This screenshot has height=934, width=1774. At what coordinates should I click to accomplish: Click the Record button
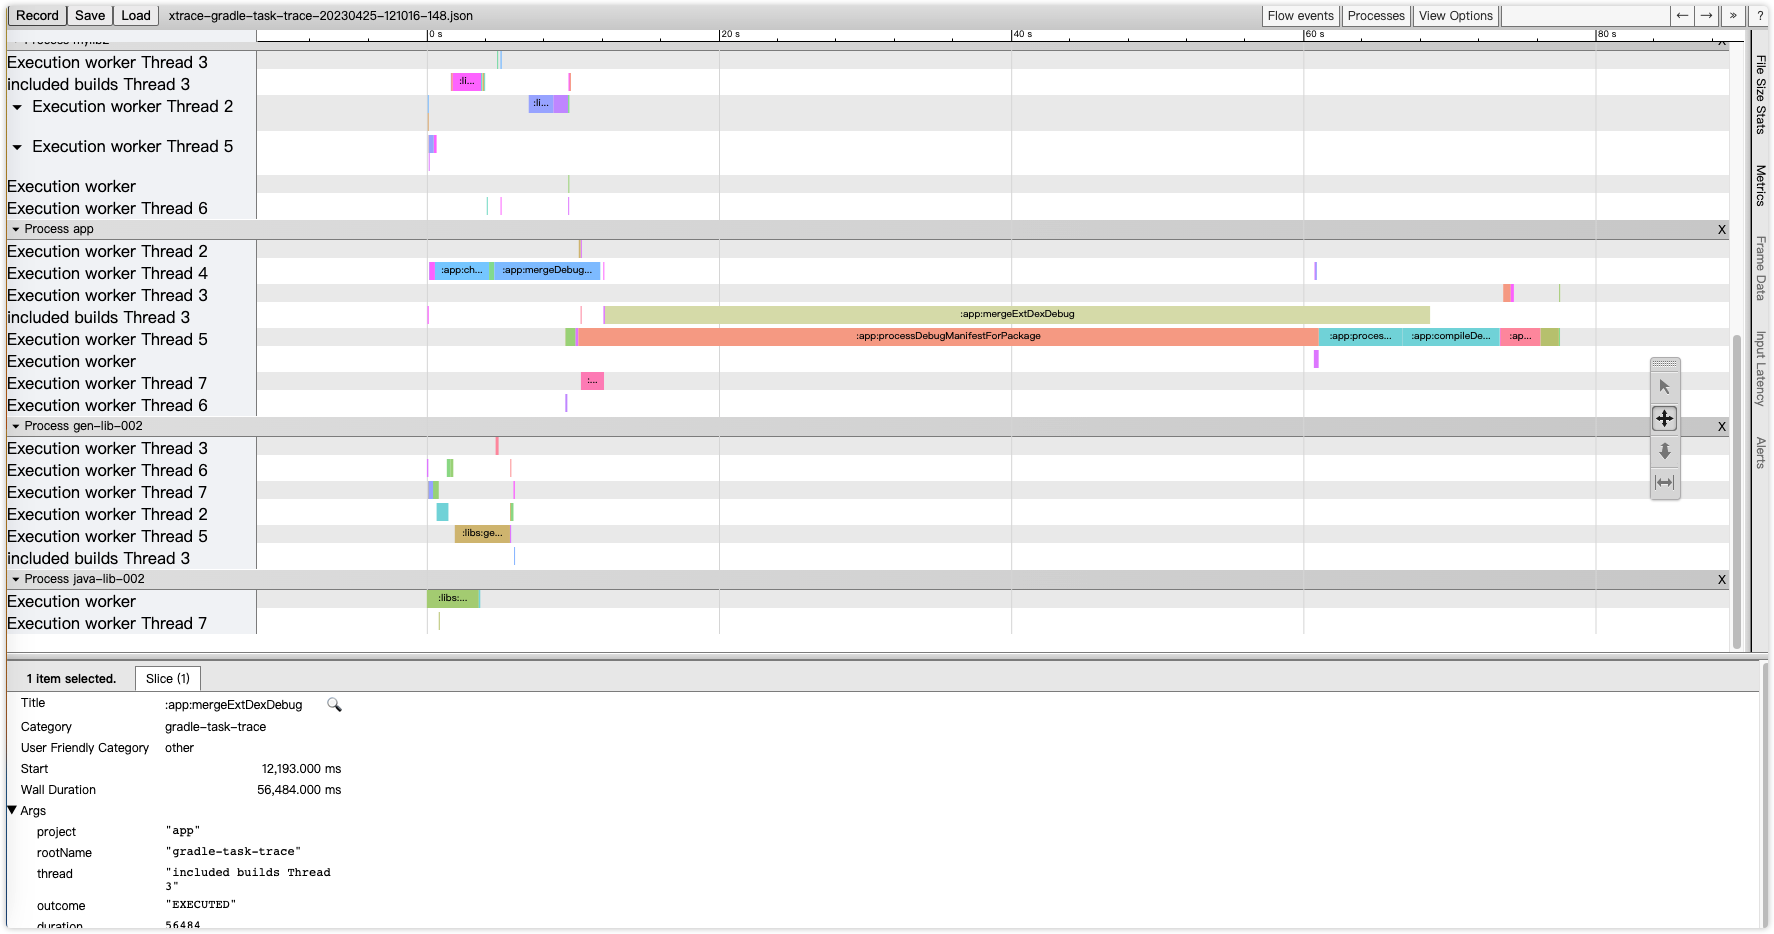tap(37, 15)
